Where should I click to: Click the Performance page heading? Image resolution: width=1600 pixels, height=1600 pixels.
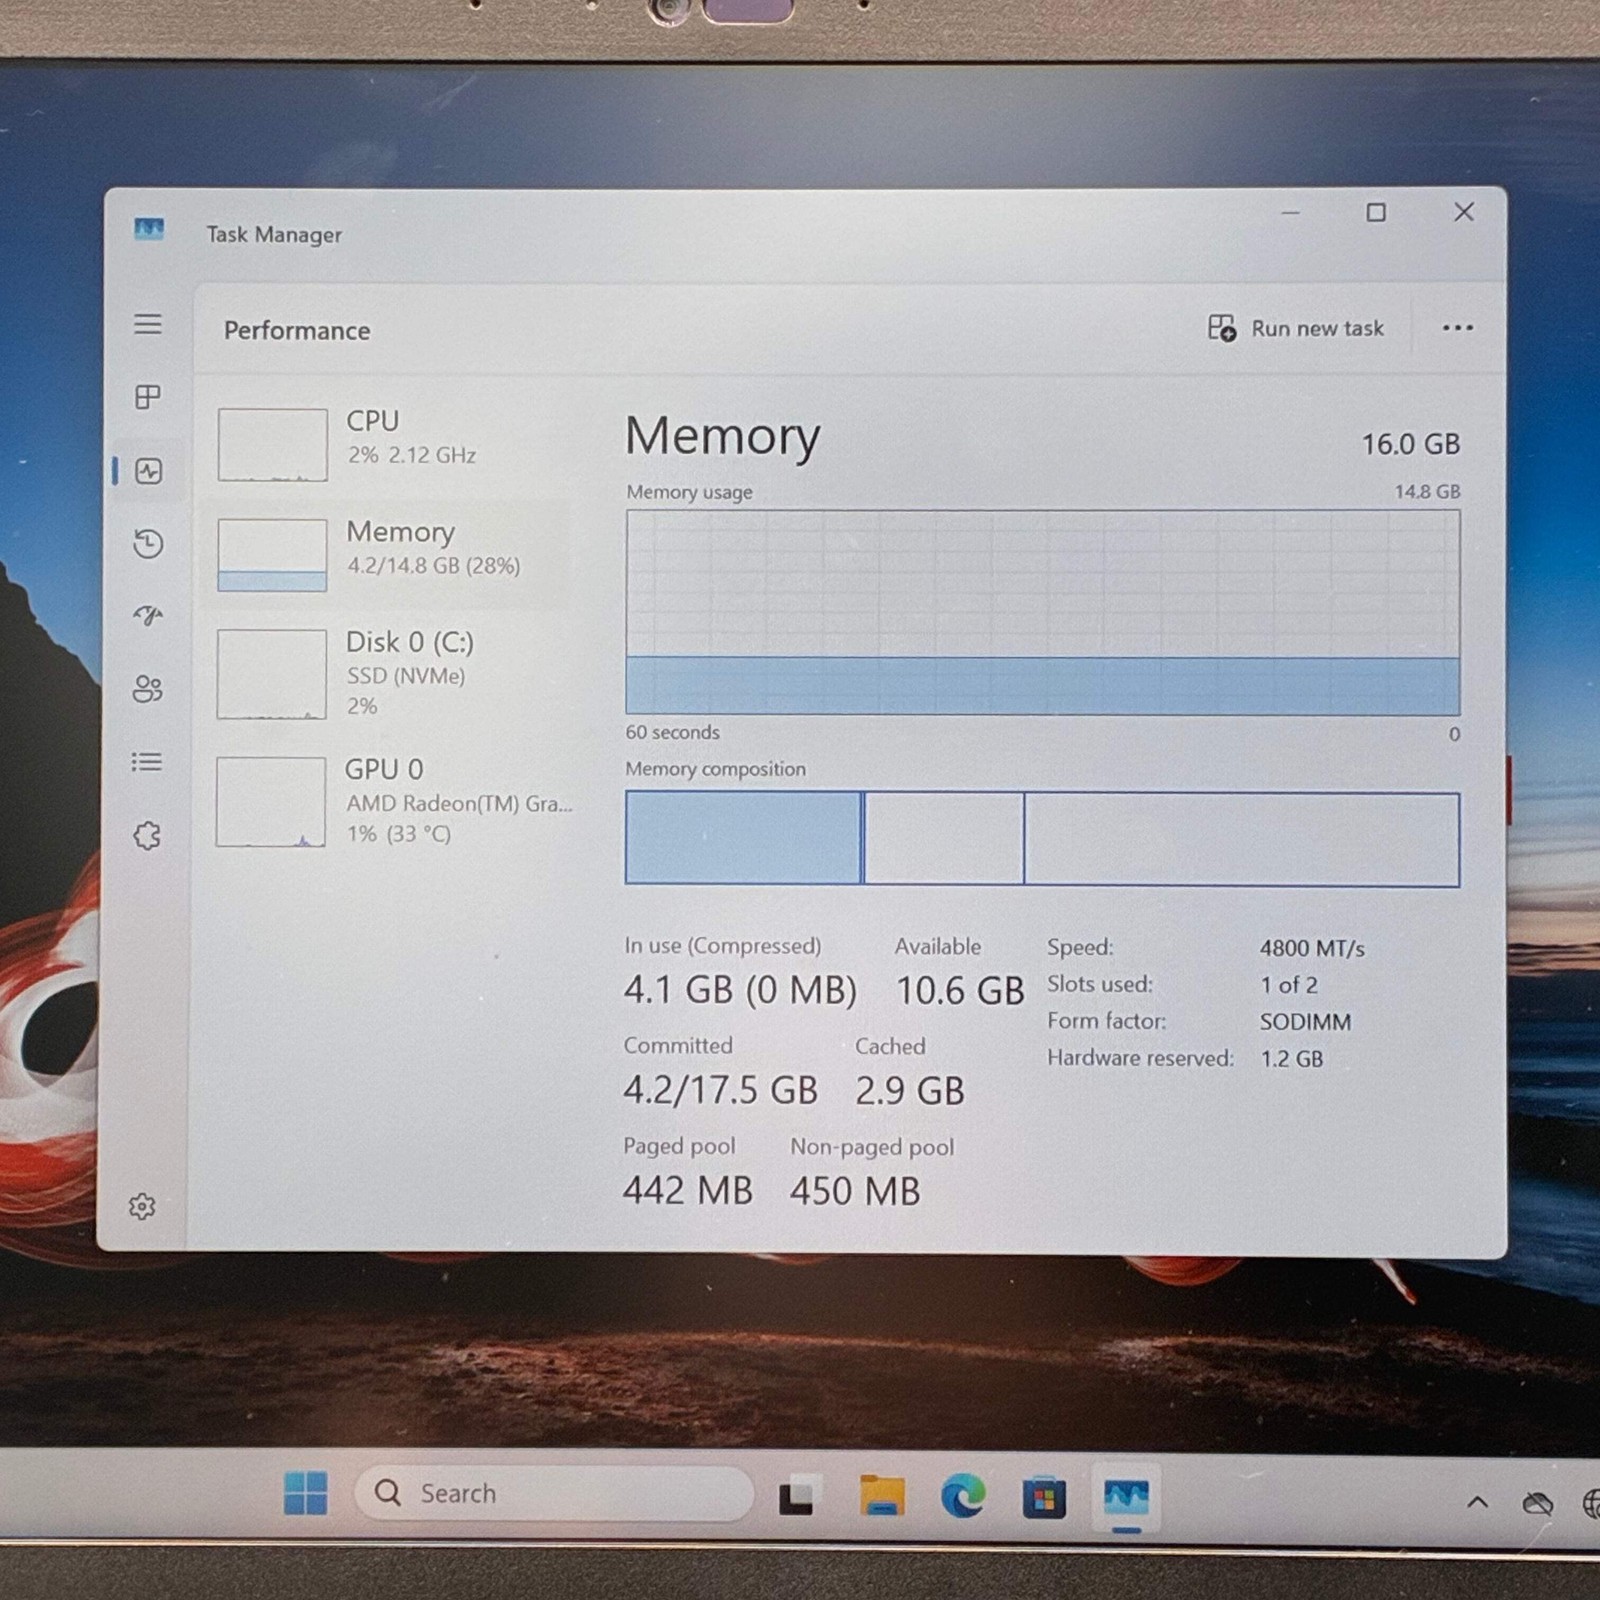point(297,330)
